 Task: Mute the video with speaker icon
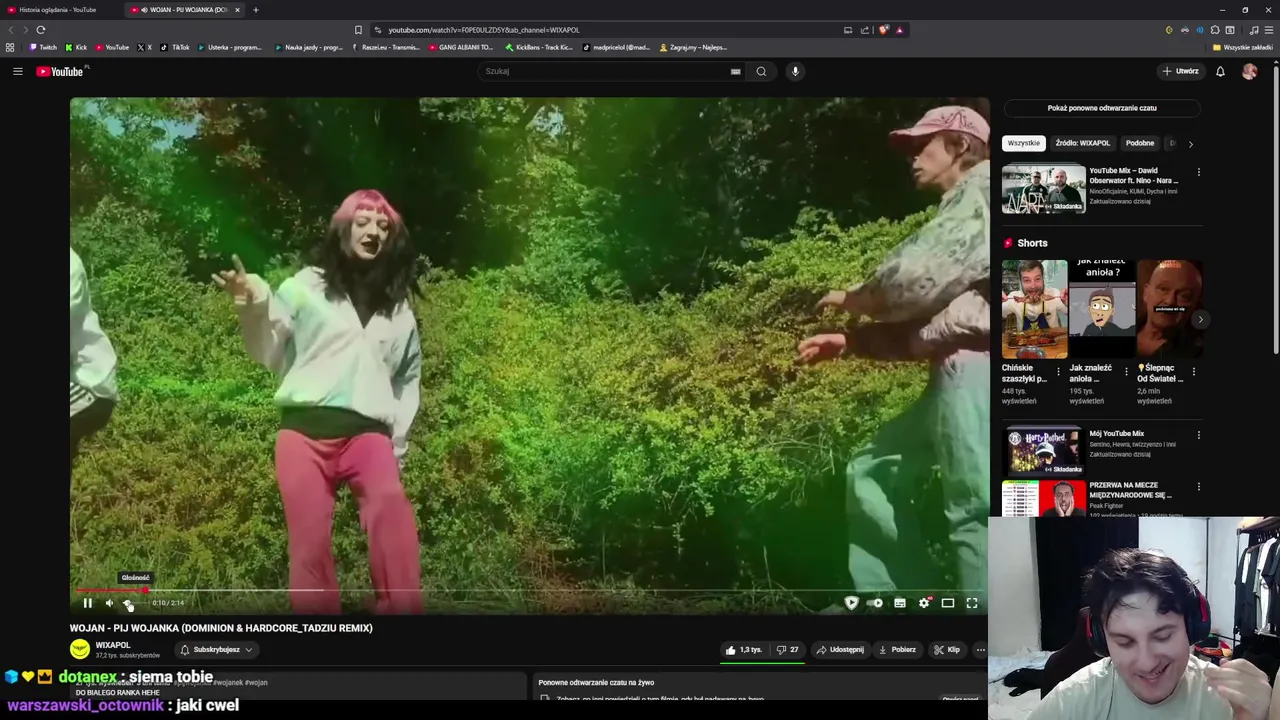(110, 603)
